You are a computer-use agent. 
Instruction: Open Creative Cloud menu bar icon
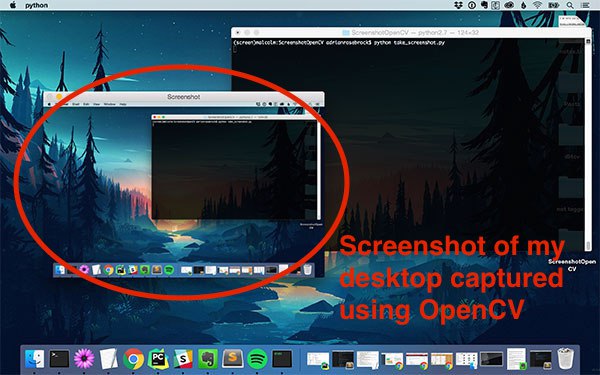pyautogui.click(x=509, y=5)
